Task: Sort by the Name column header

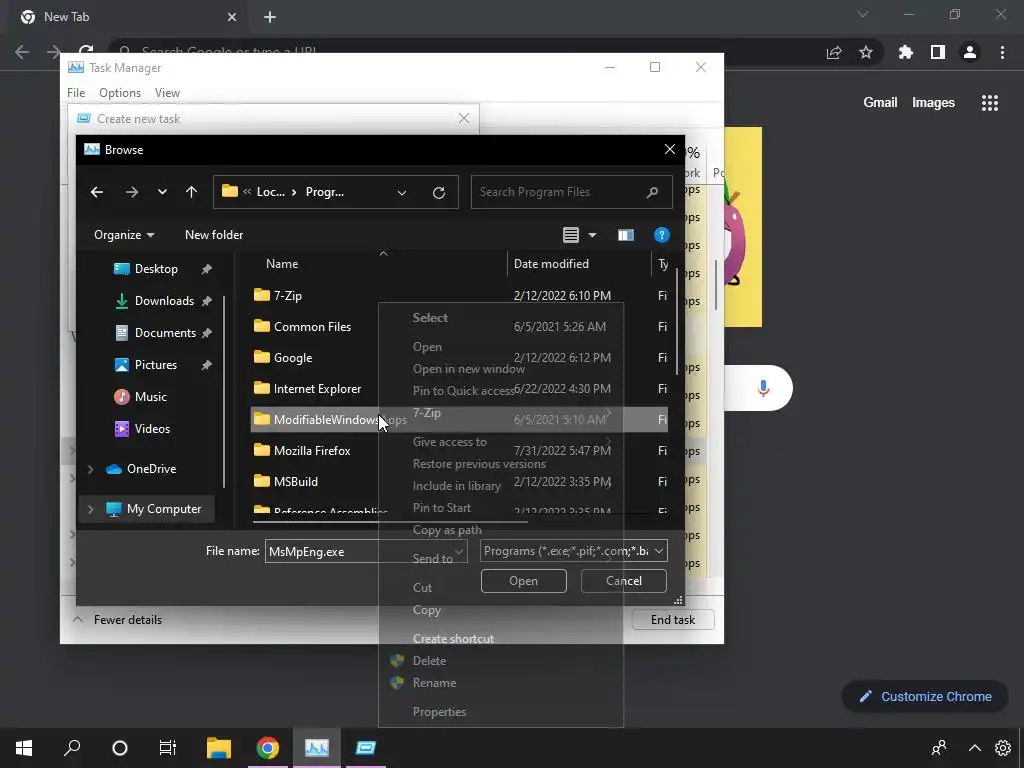Action: point(282,264)
